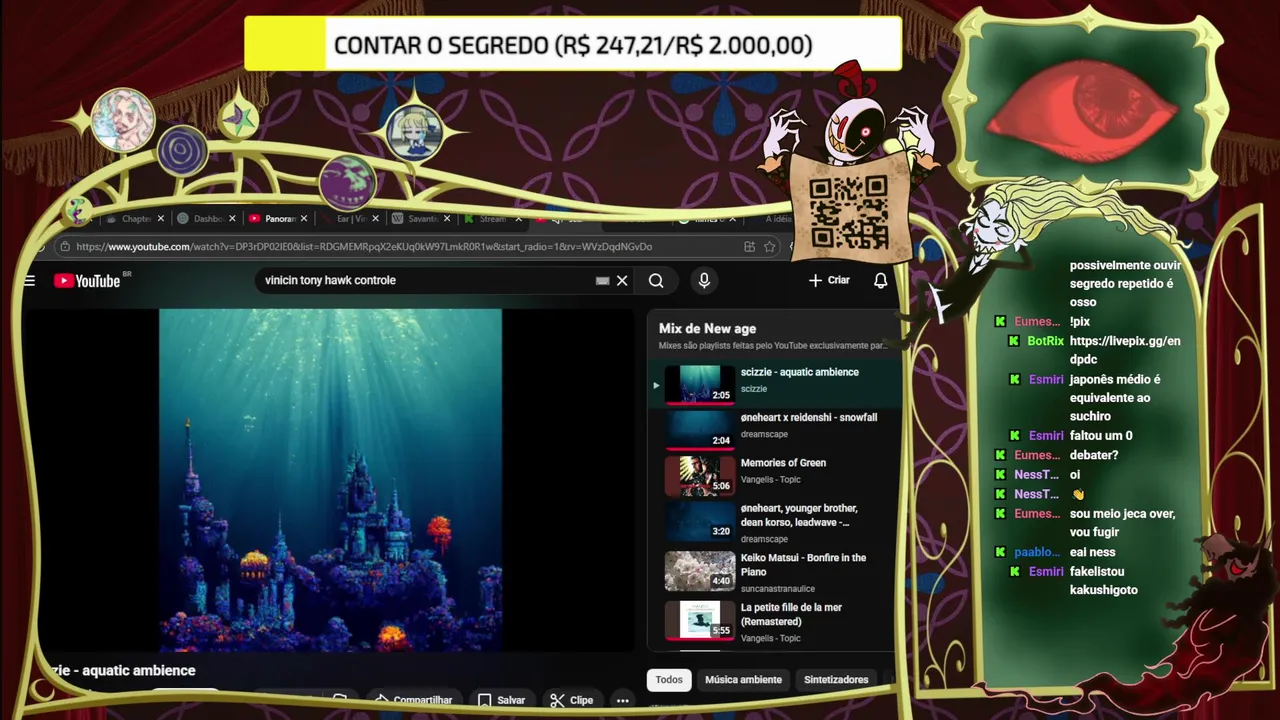Click suncanastranaulice channel name

pyautogui.click(x=778, y=589)
